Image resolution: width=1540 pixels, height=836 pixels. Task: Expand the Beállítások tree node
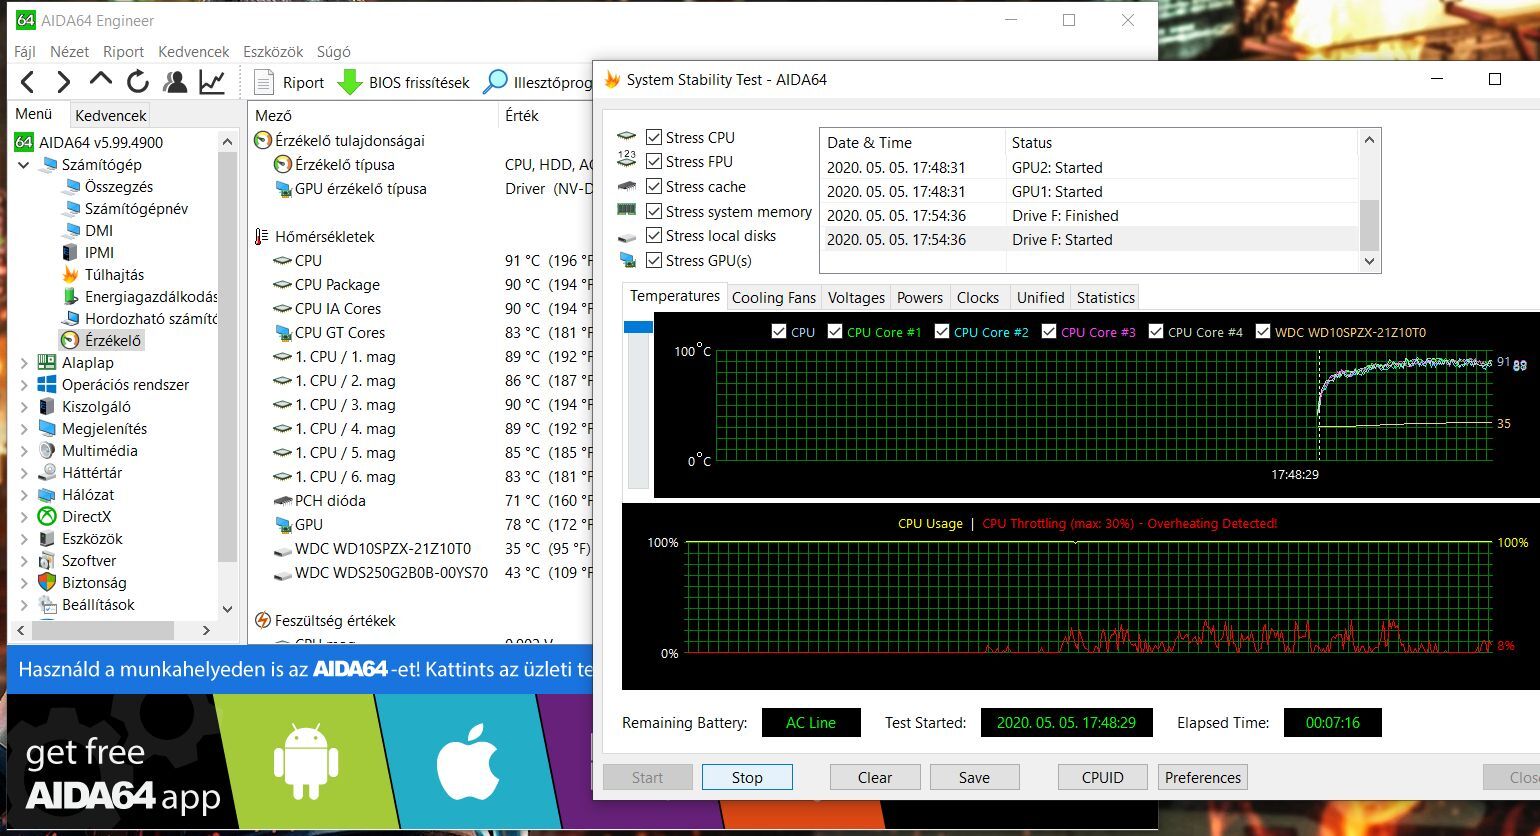(x=24, y=604)
